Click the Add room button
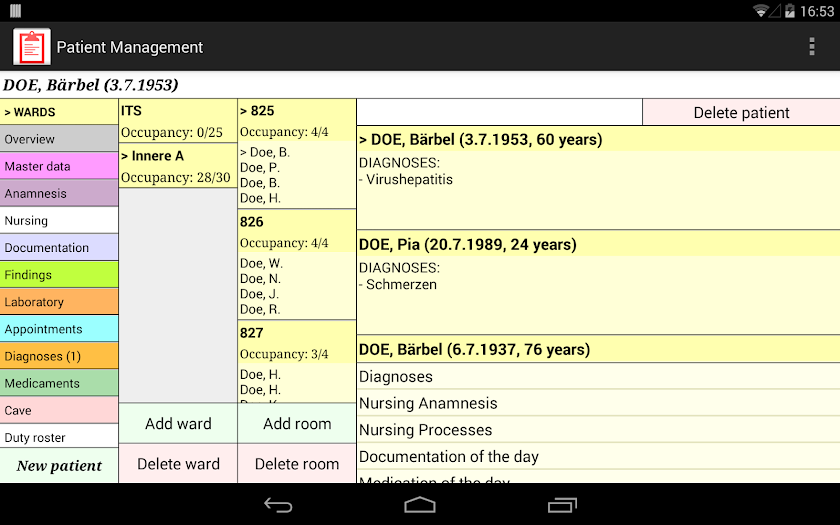 pyautogui.click(x=297, y=424)
